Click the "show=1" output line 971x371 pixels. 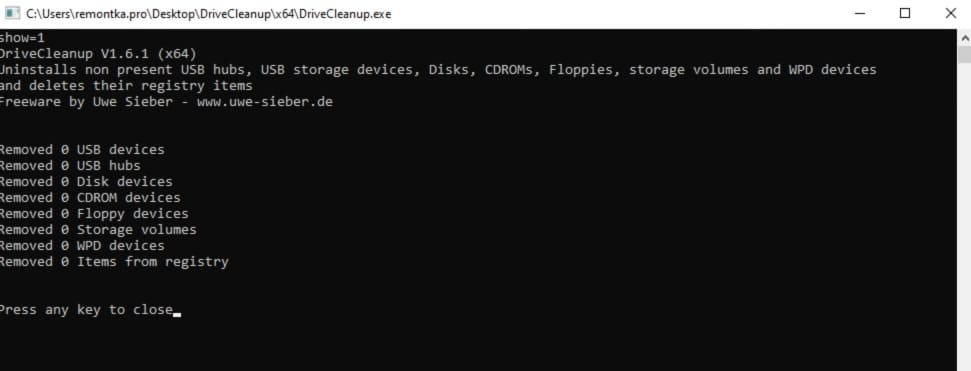22,37
